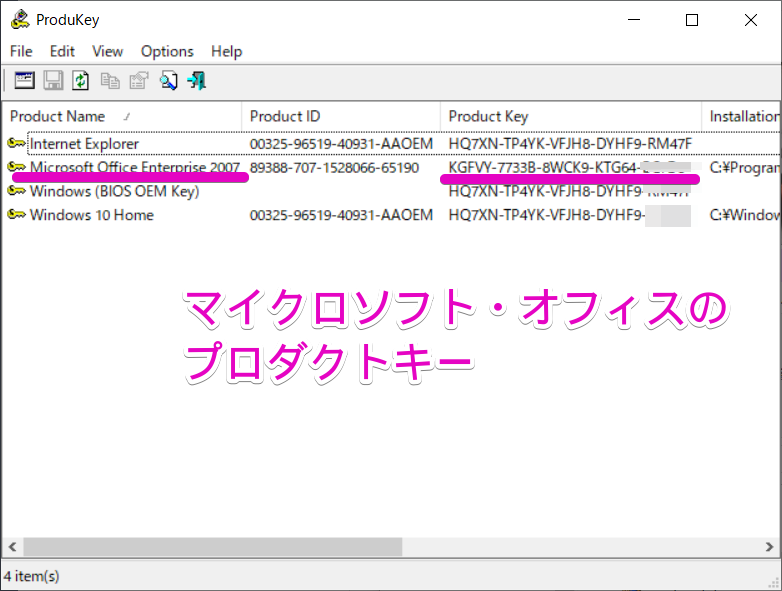Click Product ID 89388-707-1528066-65190
Screen dimensions: 782x591
click(x=334, y=168)
